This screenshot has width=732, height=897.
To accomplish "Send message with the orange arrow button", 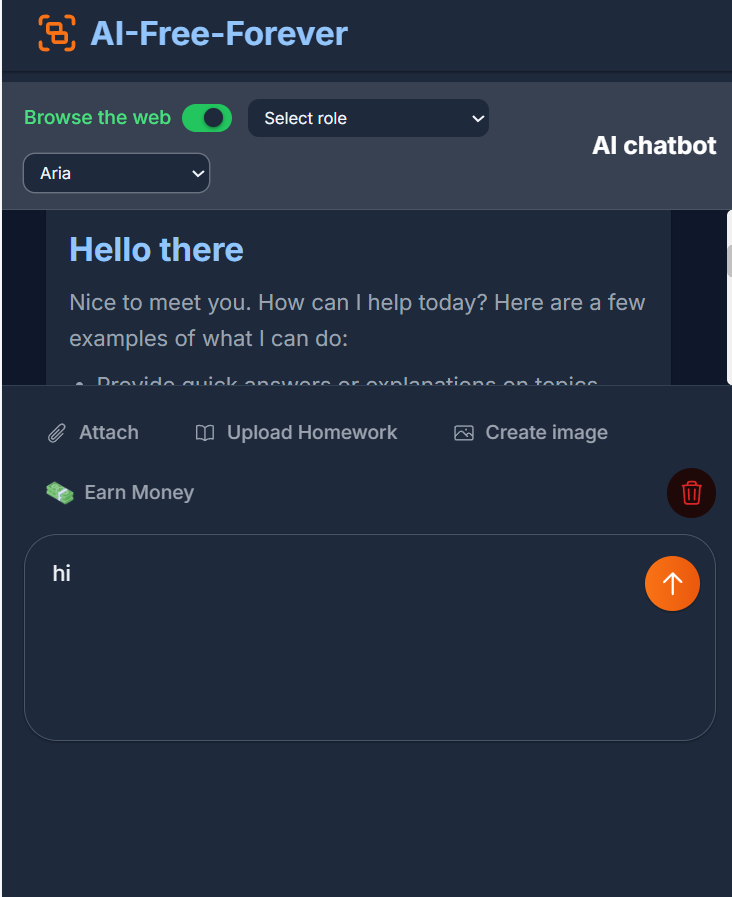I will [x=672, y=584].
